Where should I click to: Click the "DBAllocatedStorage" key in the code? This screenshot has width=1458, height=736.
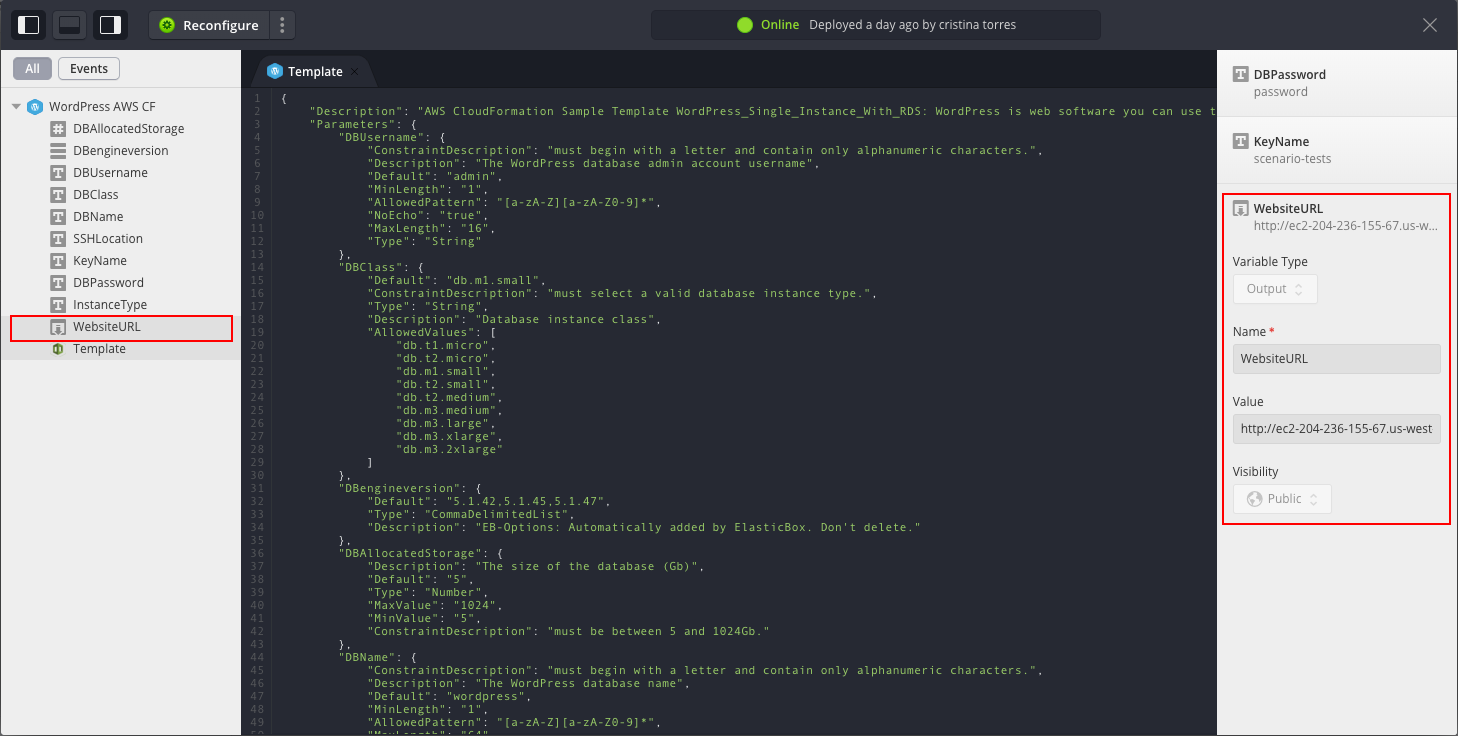[409, 553]
